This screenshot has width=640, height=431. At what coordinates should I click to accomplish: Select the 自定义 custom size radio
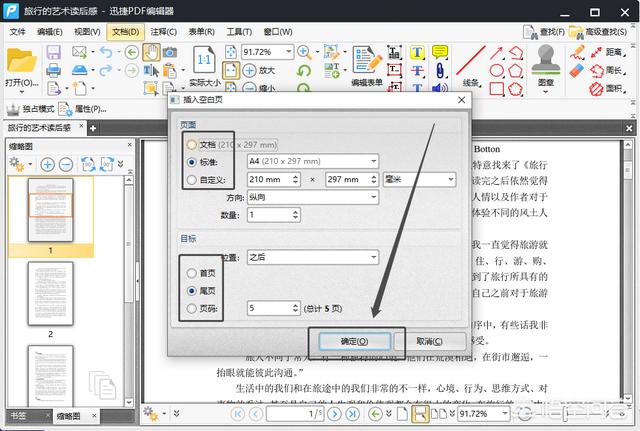[191, 180]
